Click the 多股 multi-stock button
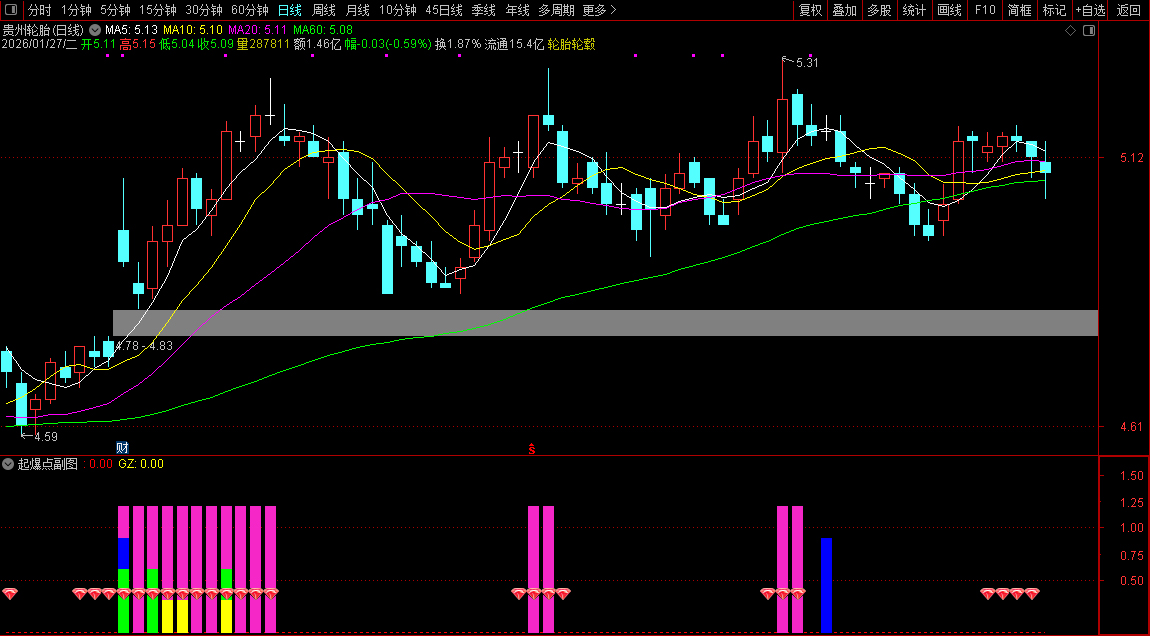The image size is (1150, 636). [879, 10]
